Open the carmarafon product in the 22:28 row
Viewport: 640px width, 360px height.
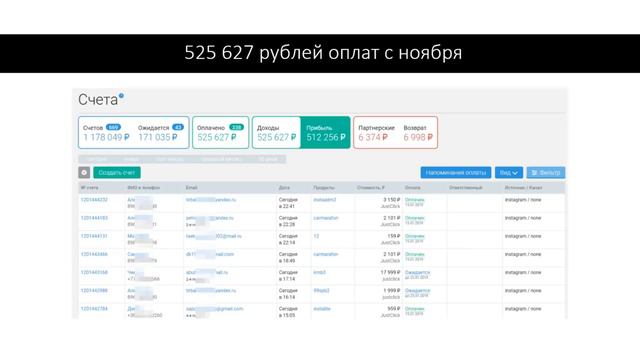pos(326,218)
